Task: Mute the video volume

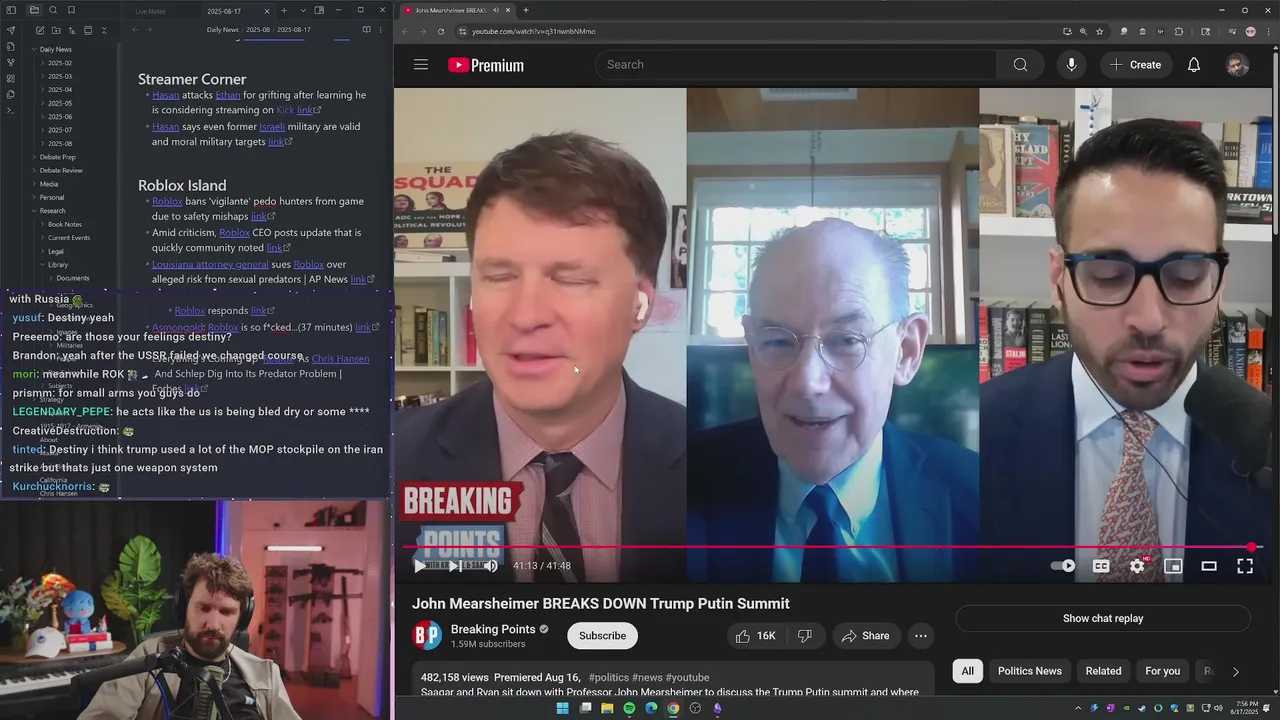Action: tap(491, 566)
